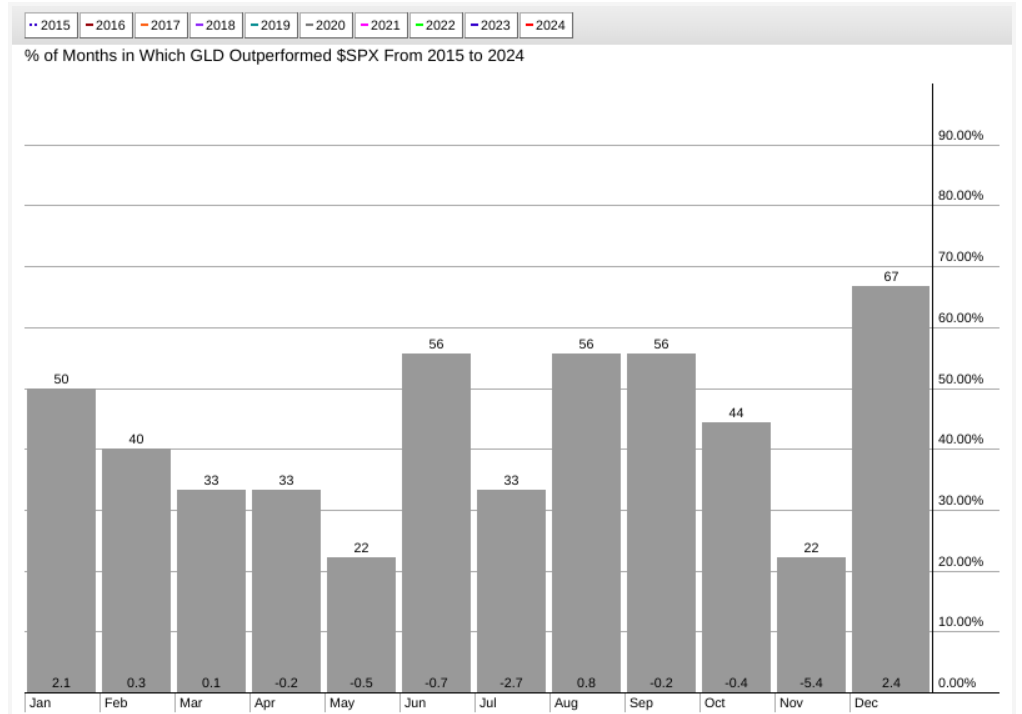Click the April bar in the chart
The width and height of the screenshot is (1022, 714).
coord(286,591)
